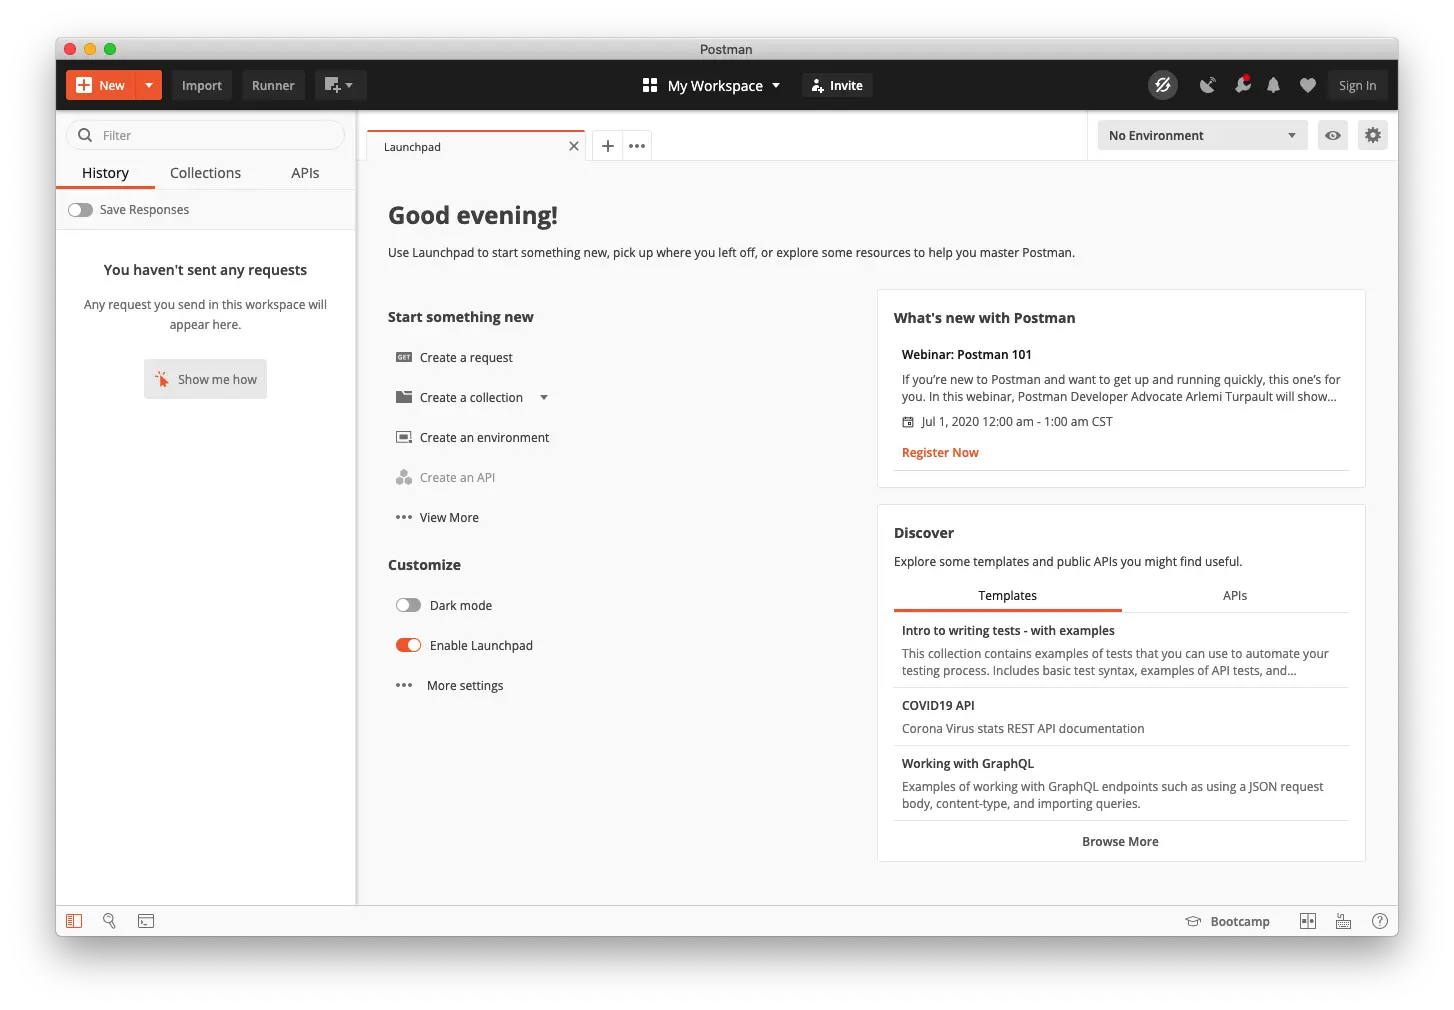The height and width of the screenshot is (1010, 1454).
Task: Click the Create an environment icon
Action: click(x=404, y=437)
